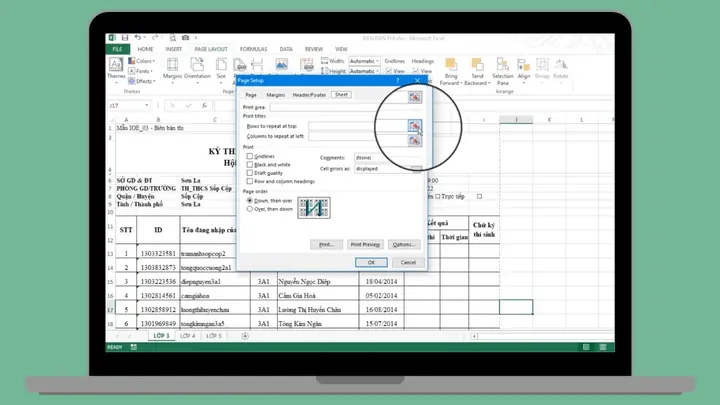
Task: Switch to the DATA ribbon tab
Action: [x=286, y=49]
